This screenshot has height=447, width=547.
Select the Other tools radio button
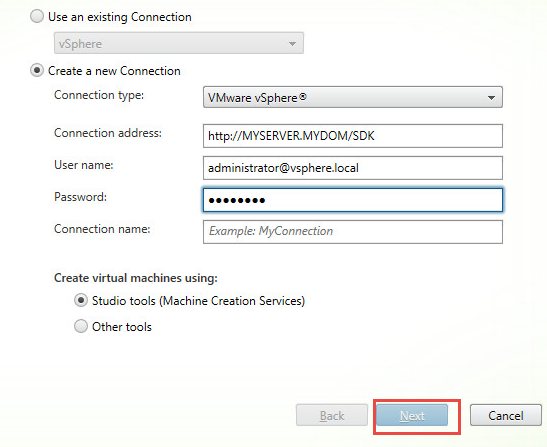(81, 327)
